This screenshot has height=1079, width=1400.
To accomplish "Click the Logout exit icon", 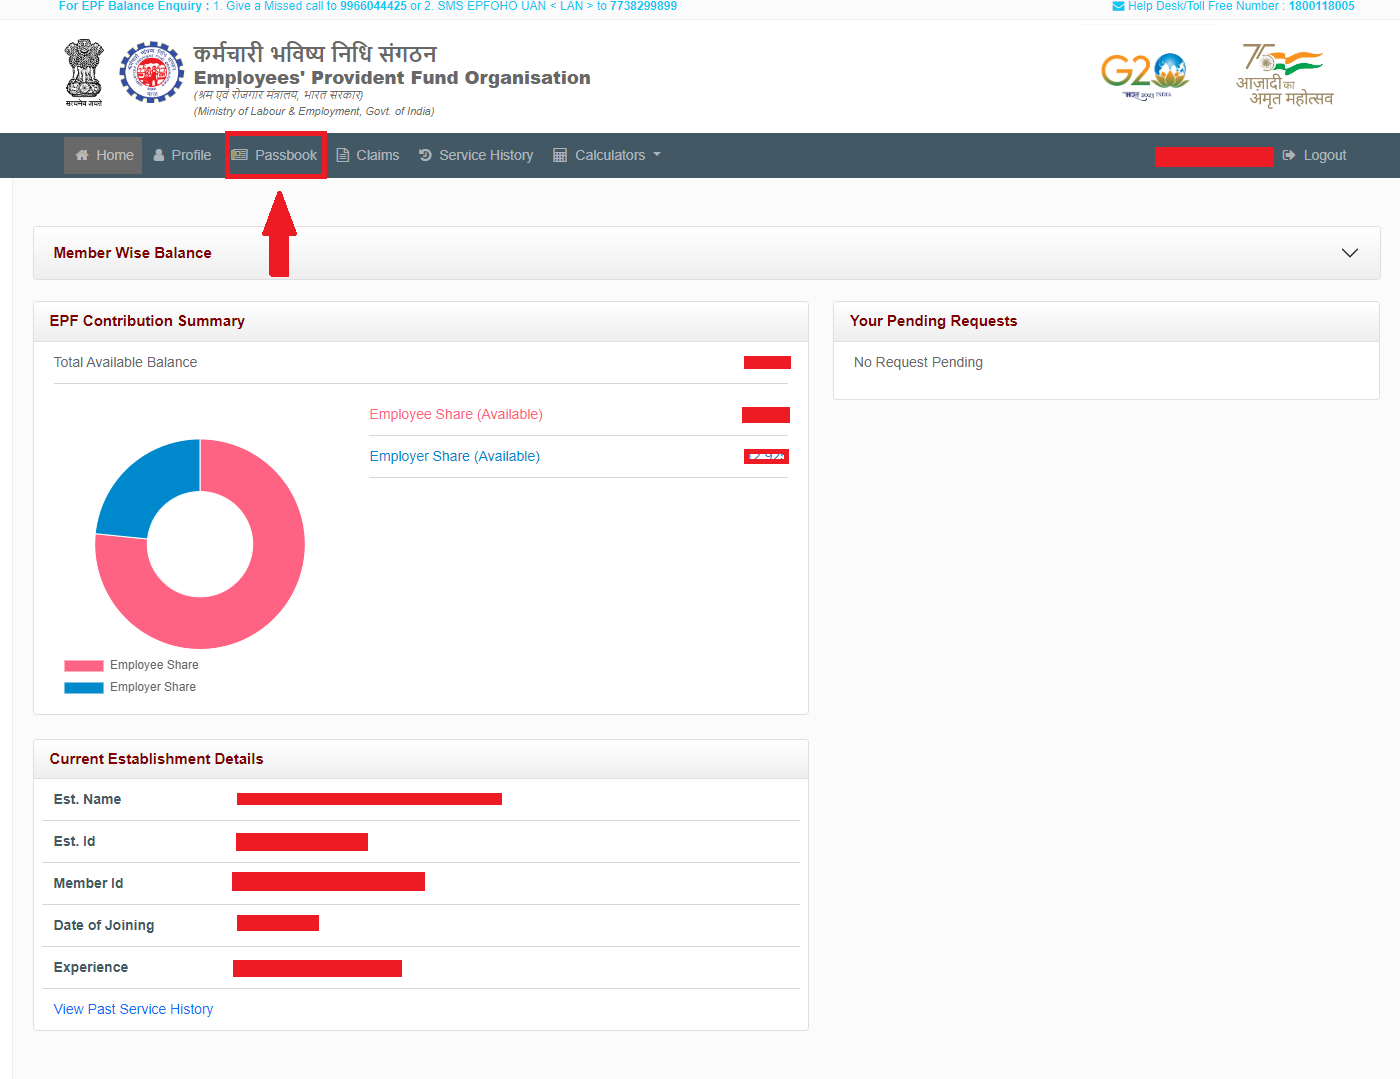I will 1288,155.
